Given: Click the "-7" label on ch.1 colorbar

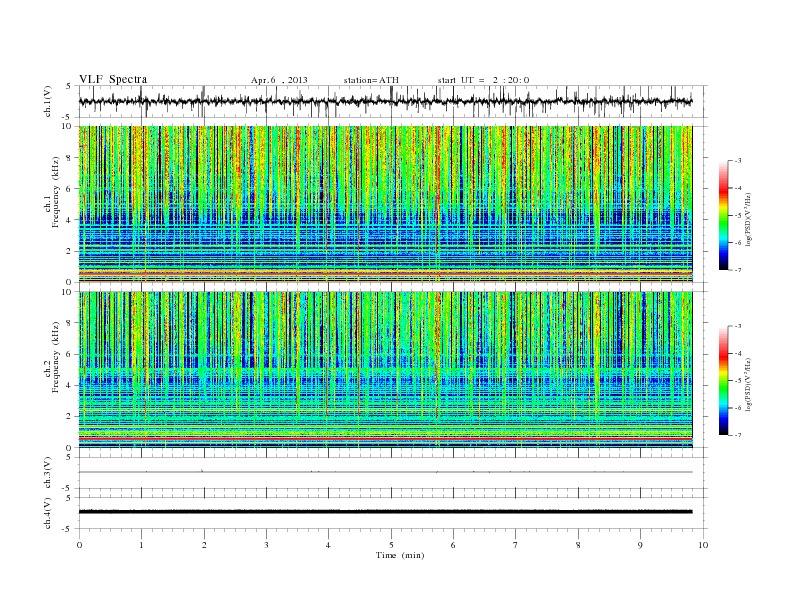Looking at the screenshot, I should point(738,270).
